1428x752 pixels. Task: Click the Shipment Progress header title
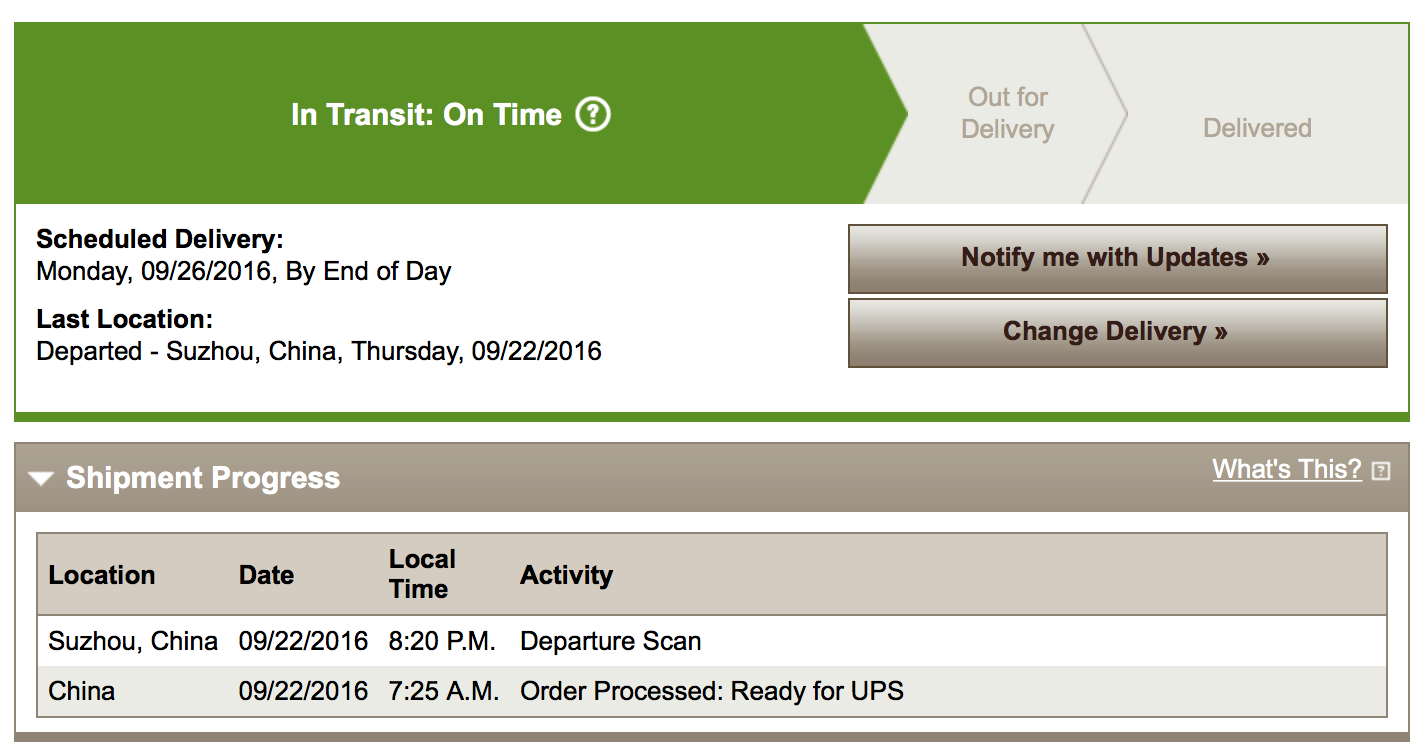tap(203, 478)
